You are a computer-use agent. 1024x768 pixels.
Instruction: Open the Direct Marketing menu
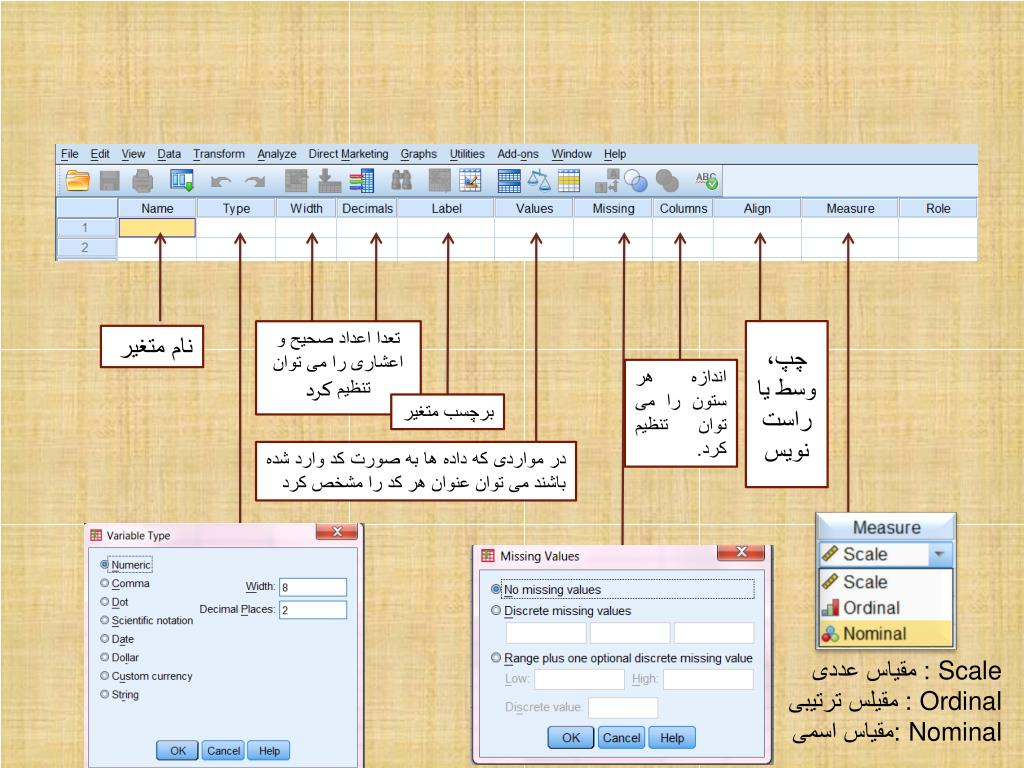point(348,154)
